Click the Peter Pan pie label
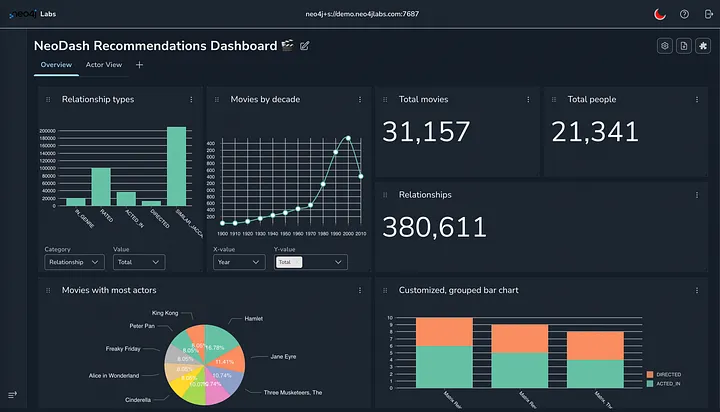The image size is (720, 412). point(142,326)
